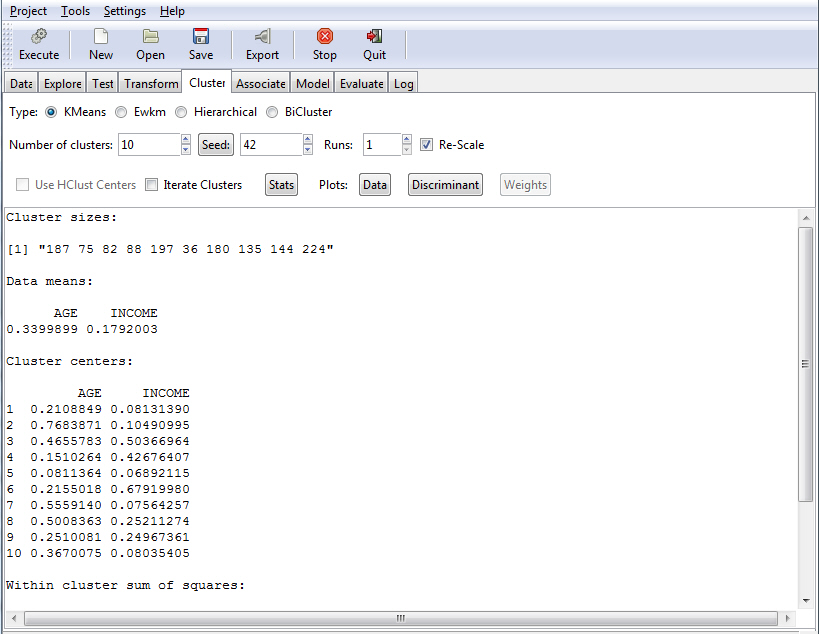Click the vertical scrollbar thumb in output

(805, 364)
